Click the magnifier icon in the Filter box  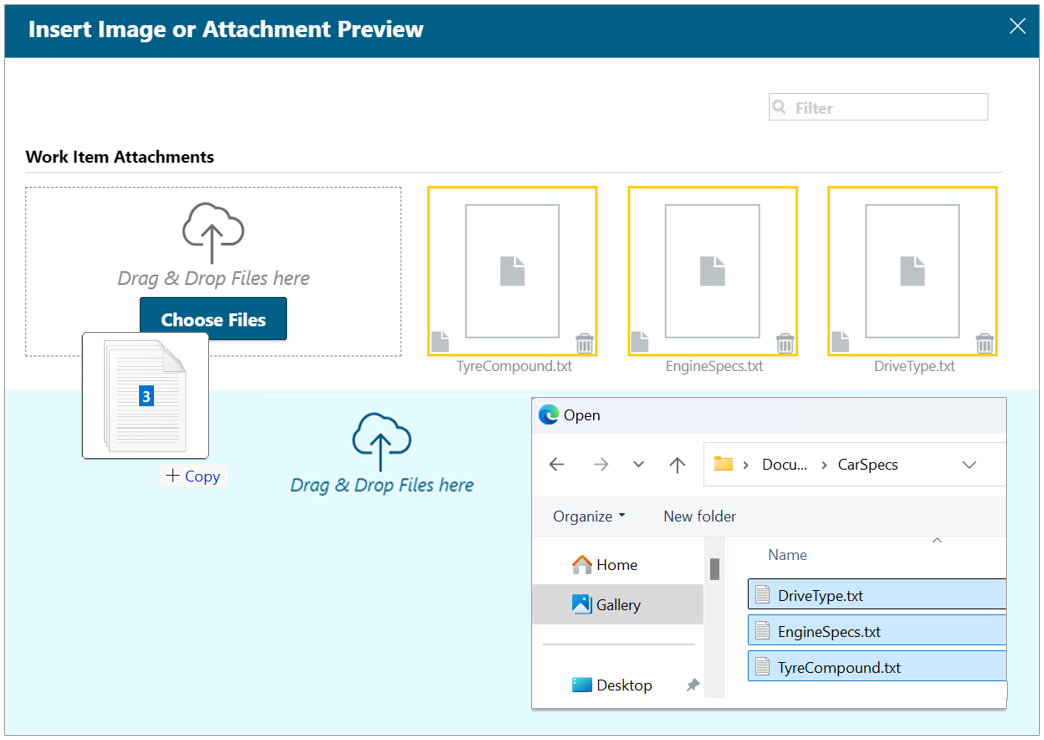pyautogui.click(x=779, y=107)
